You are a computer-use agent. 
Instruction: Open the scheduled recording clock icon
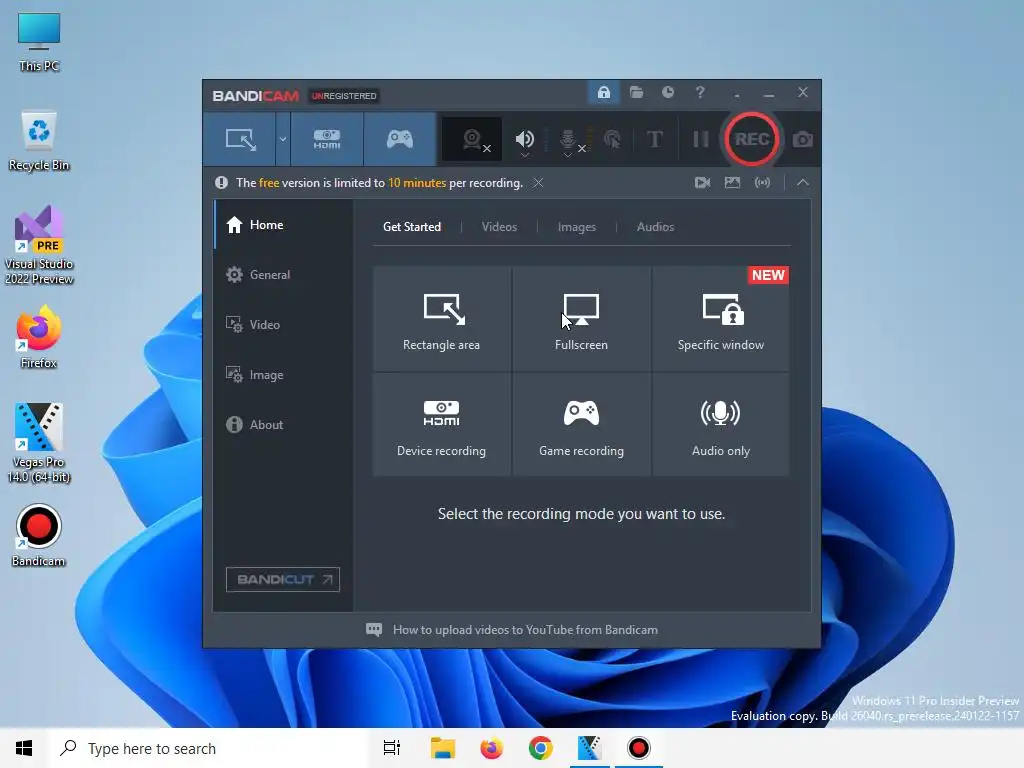[667, 92]
